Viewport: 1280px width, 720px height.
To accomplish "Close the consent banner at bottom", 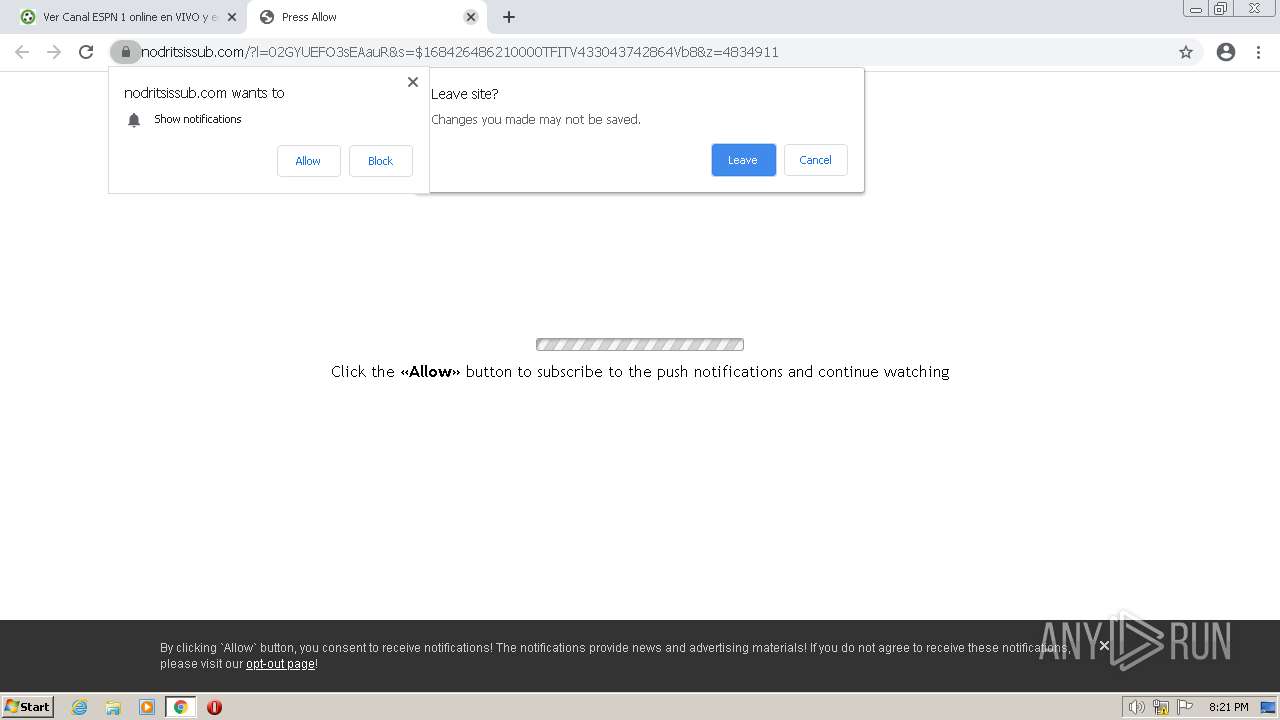I will tap(1104, 645).
